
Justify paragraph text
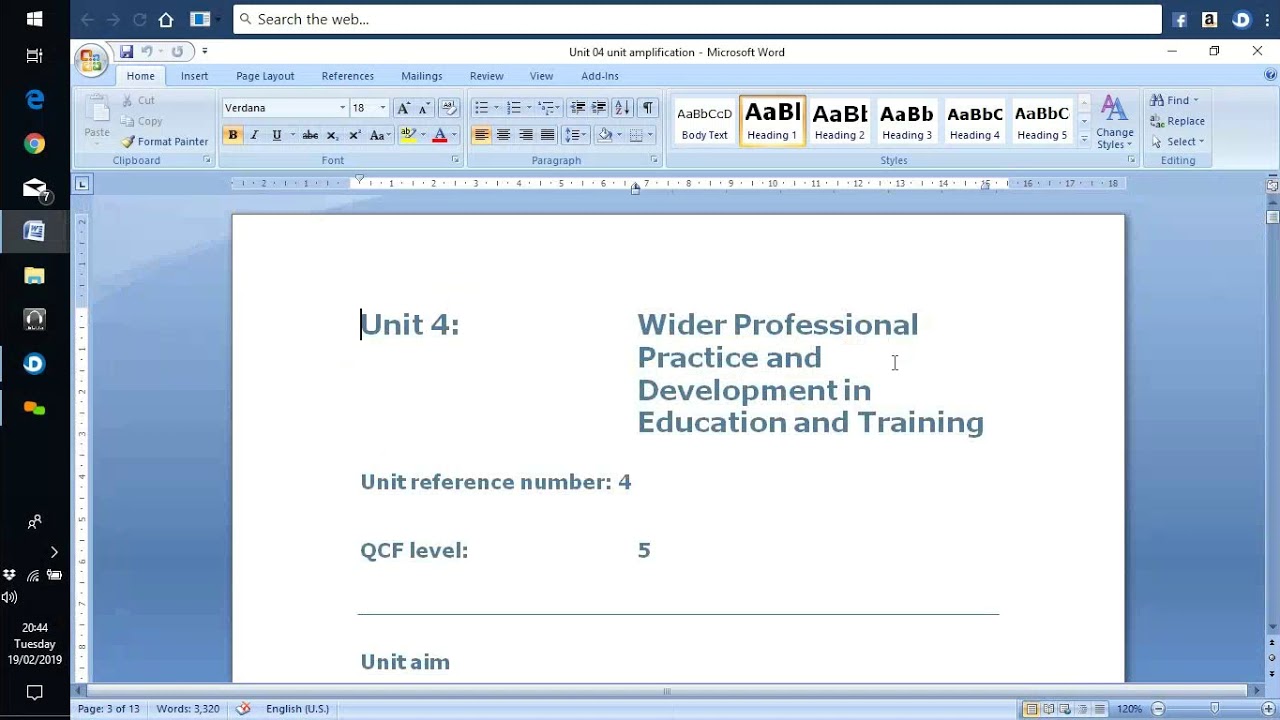(x=548, y=135)
